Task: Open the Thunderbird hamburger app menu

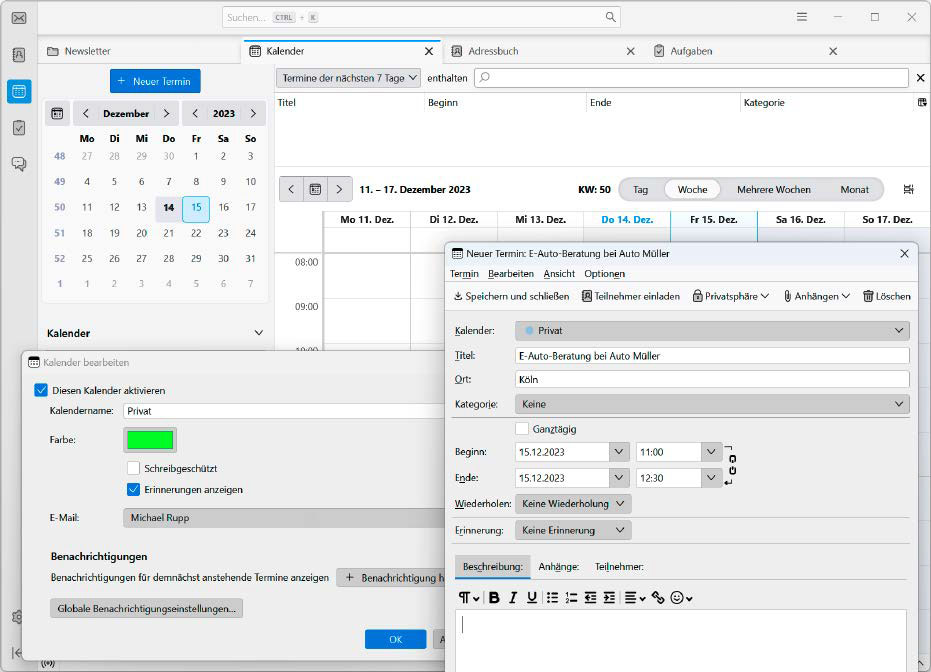Action: (802, 17)
